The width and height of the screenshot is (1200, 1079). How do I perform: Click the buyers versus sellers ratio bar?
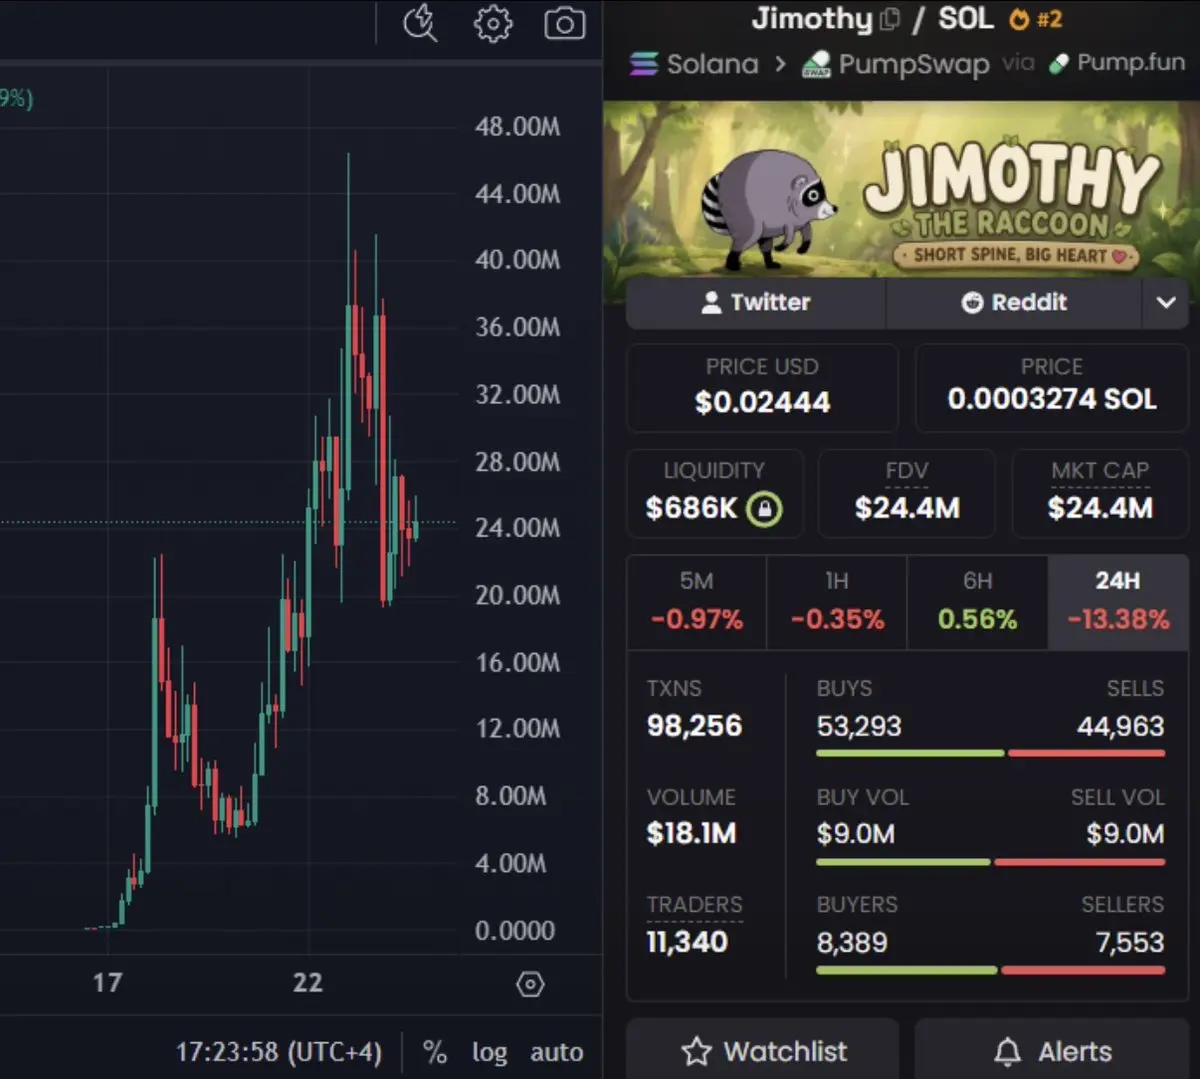990,970
